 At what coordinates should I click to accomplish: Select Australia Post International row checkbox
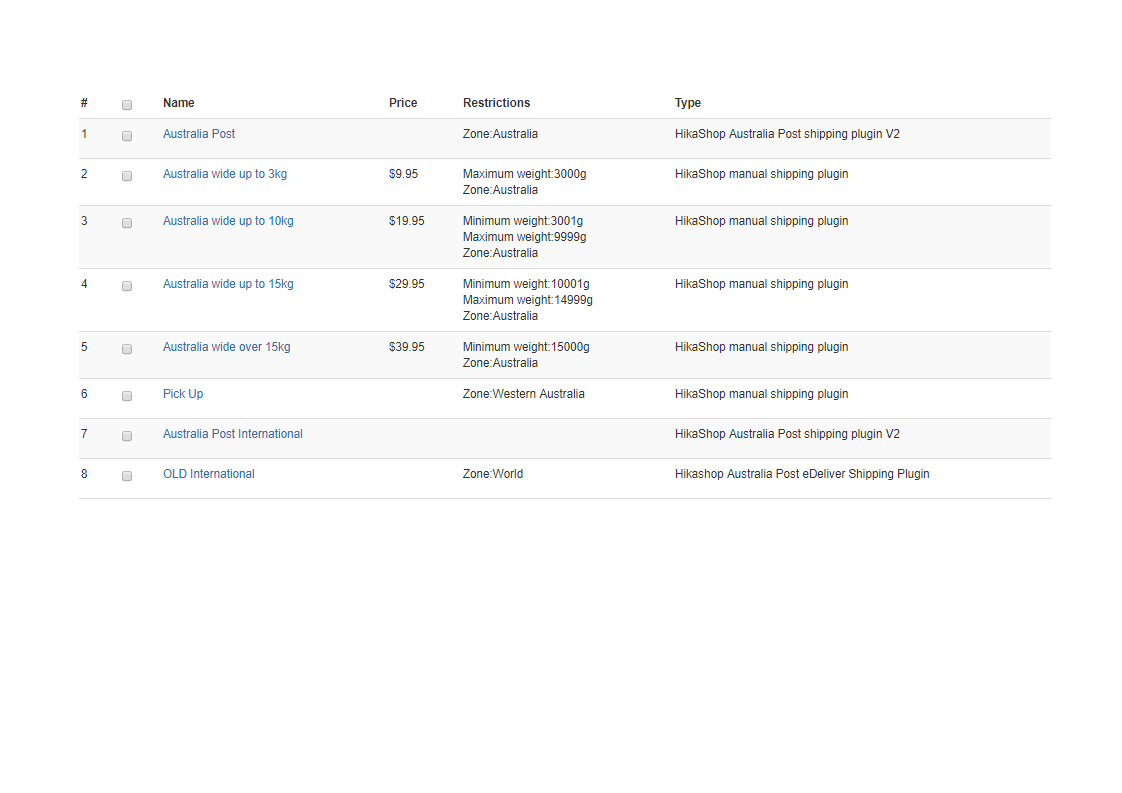127,436
